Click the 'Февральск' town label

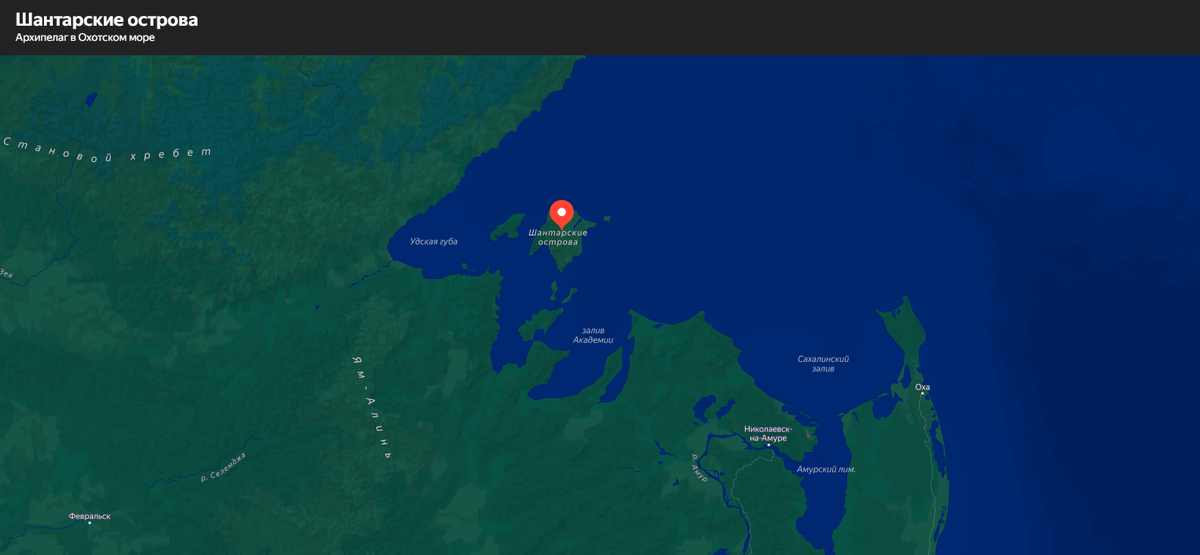(90, 516)
